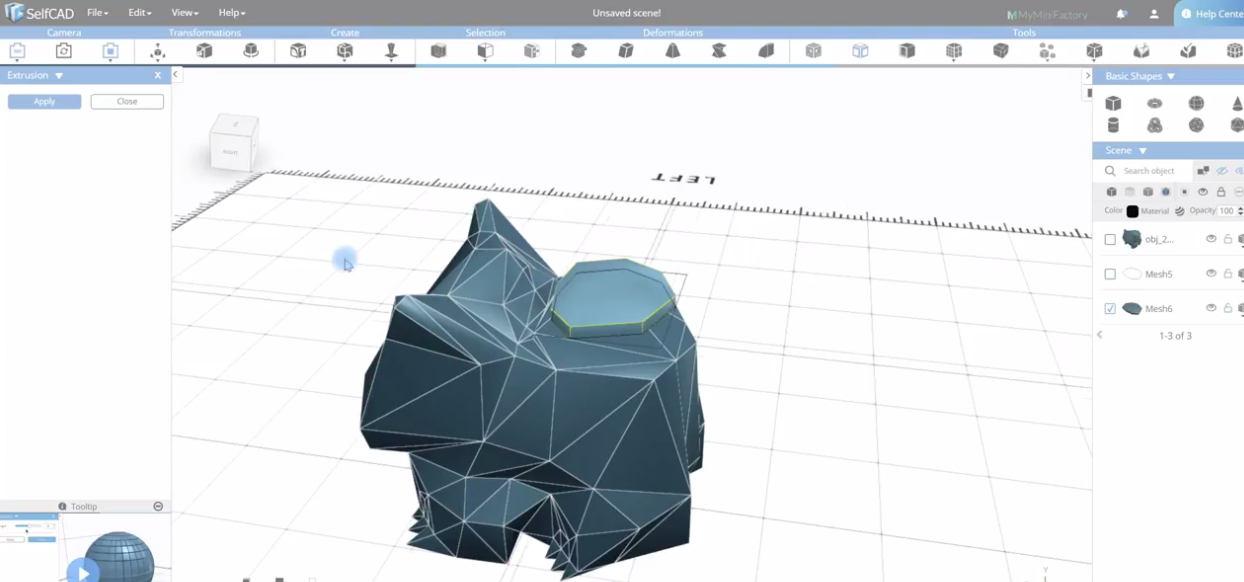Image resolution: width=1244 pixels, height=582 pixels.
Task: Open the MyMiniFactory link
Action: tap(1047, 14)
